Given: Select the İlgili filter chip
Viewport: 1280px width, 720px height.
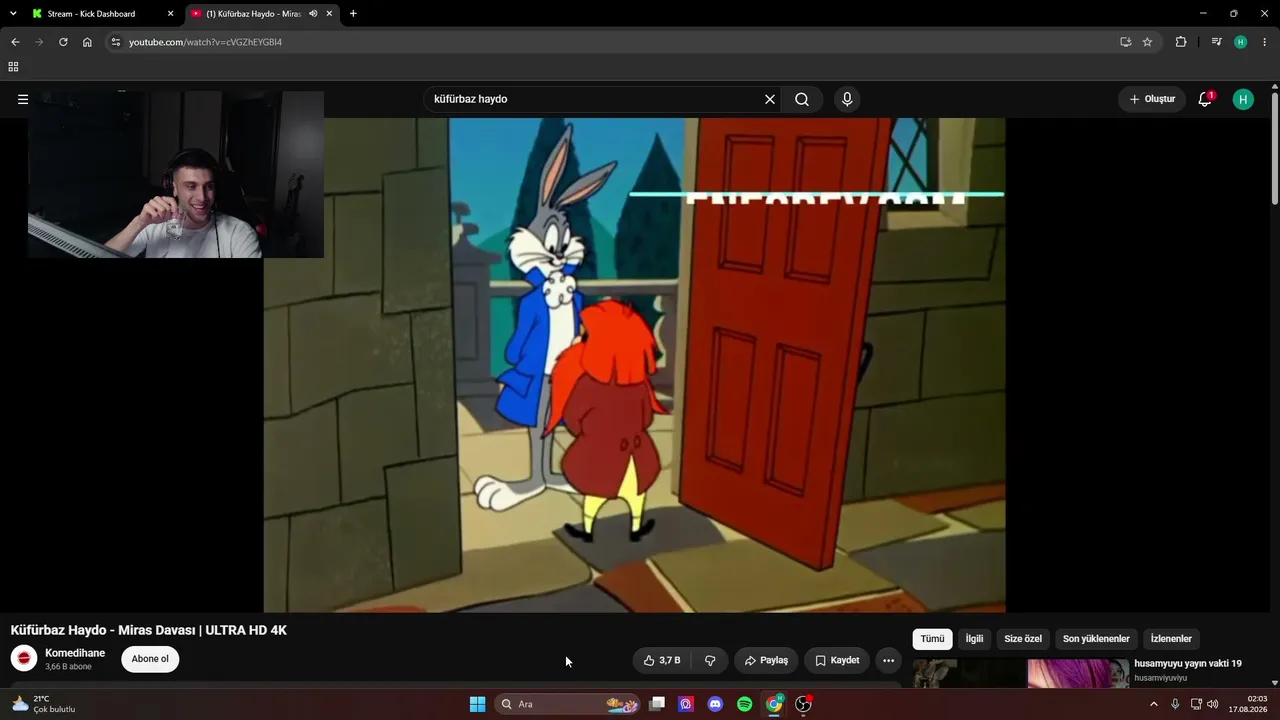Looking at the screenshot, I should pyautogui.click(x=974, y=639).
